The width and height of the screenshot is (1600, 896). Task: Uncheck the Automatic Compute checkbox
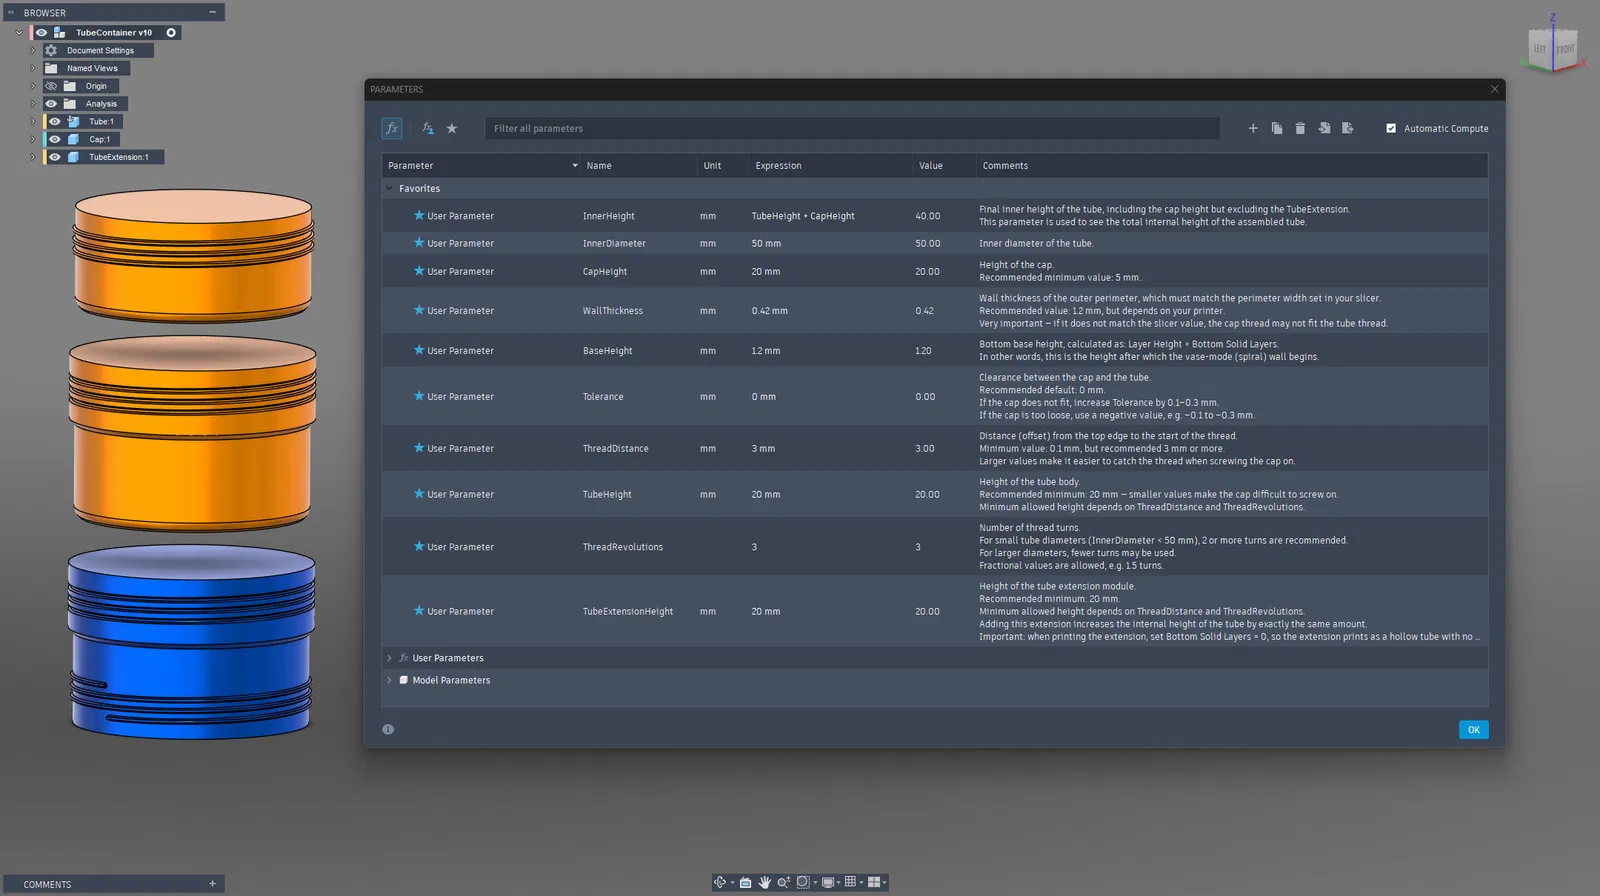pyautogui.click(x=1391, y=128)
